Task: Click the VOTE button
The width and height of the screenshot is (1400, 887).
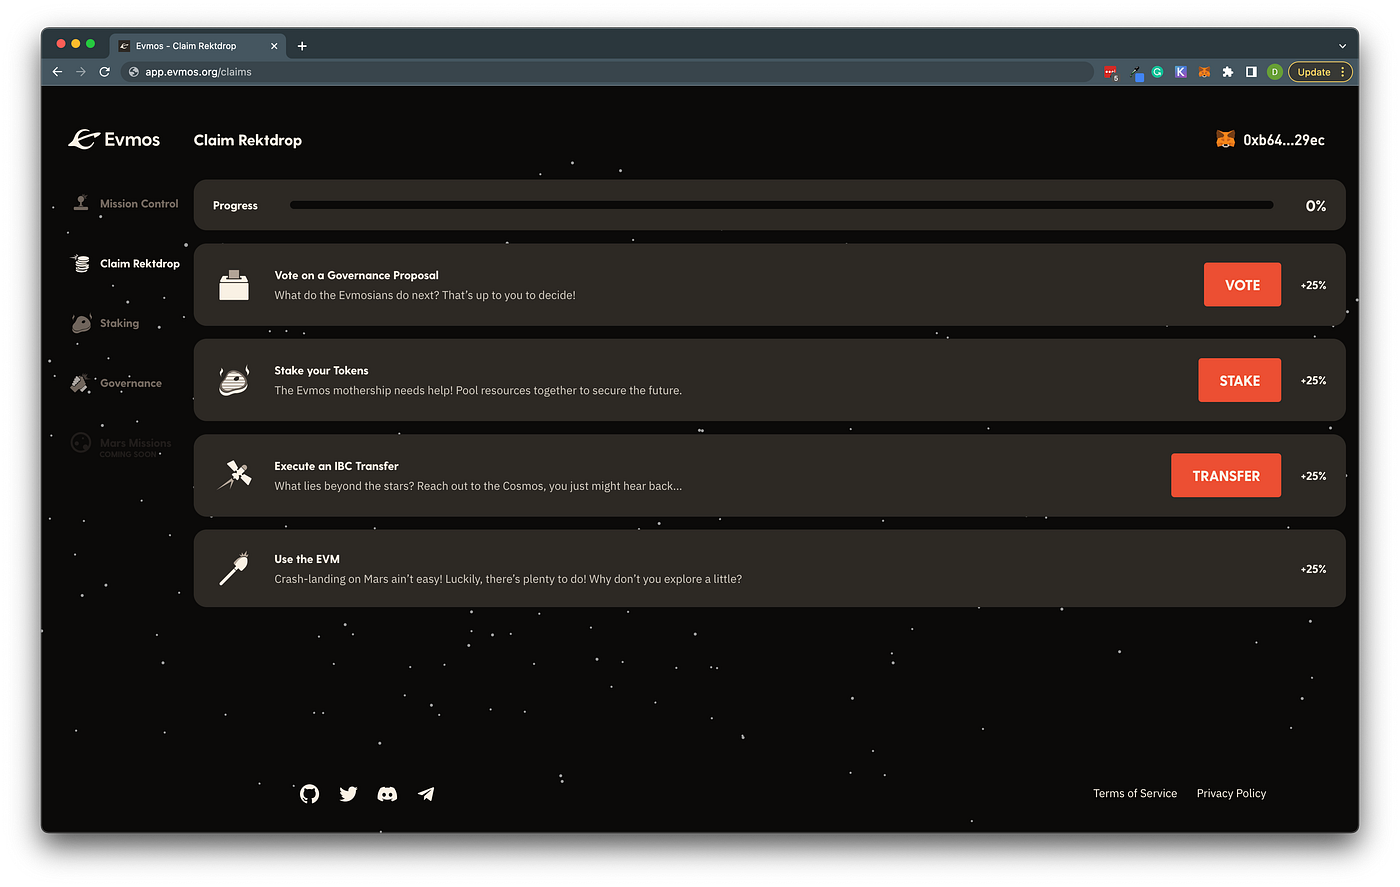Action: pos(1242,285)
